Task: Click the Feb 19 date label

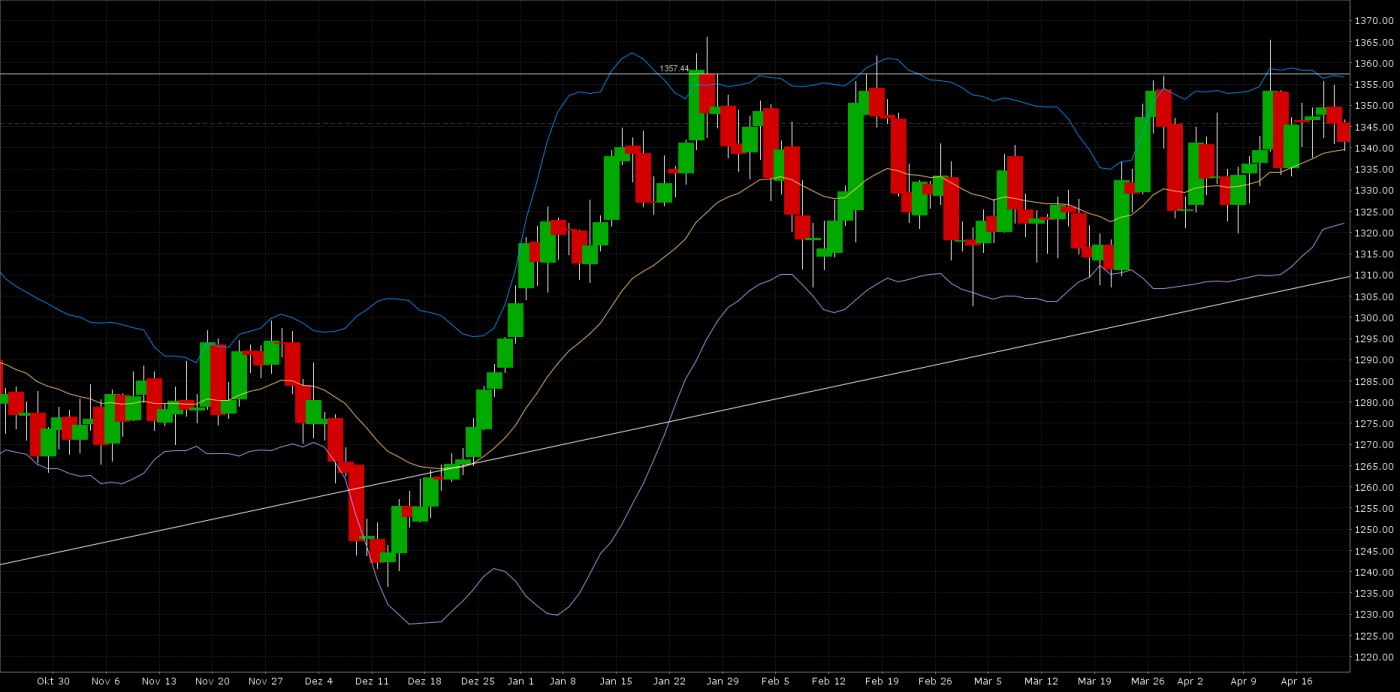Action: [x=881, y=680]
